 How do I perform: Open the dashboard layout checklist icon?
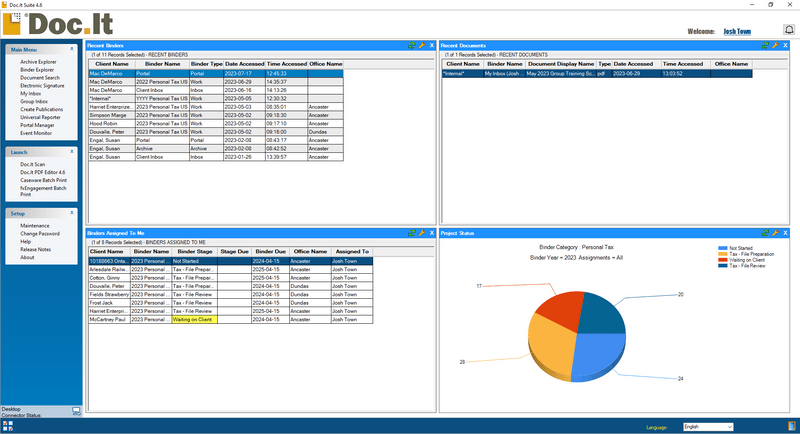click(x=8, y=426)
